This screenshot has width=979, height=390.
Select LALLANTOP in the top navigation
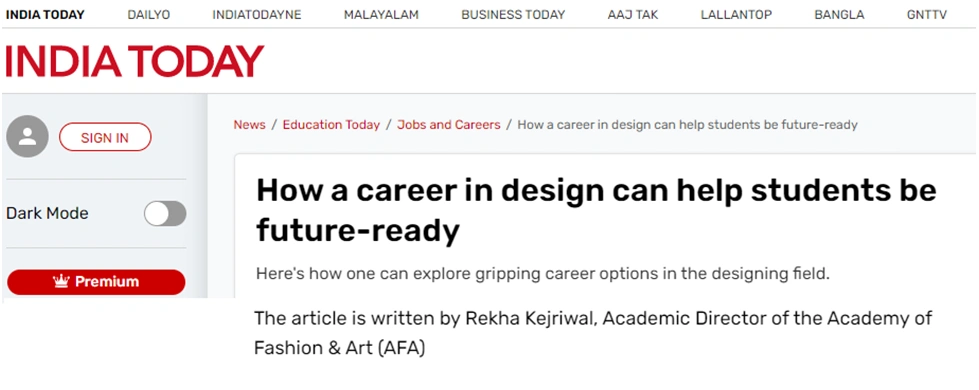[736, 15]
